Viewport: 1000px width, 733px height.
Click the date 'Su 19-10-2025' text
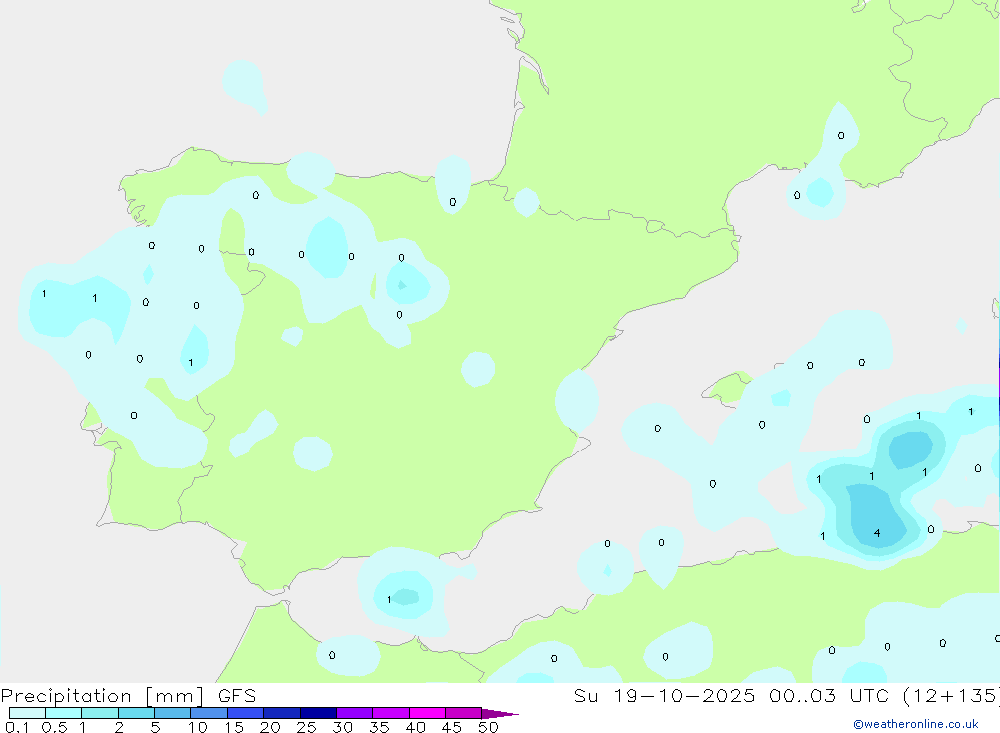click(664, 695)
